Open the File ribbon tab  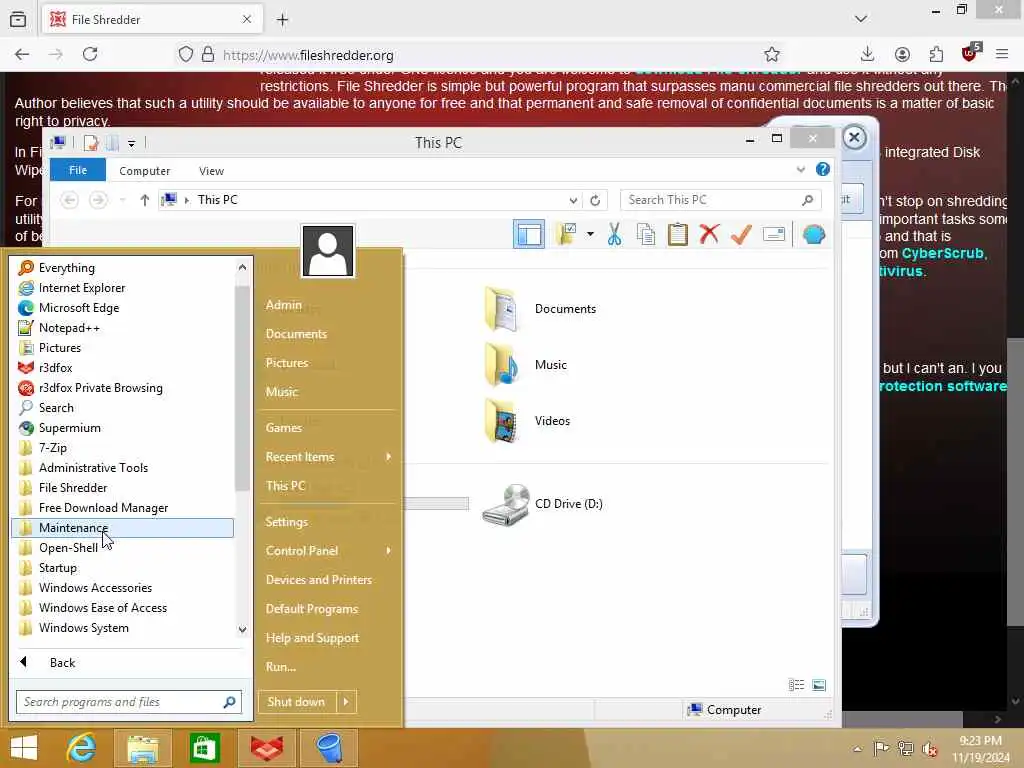point(78,170)
